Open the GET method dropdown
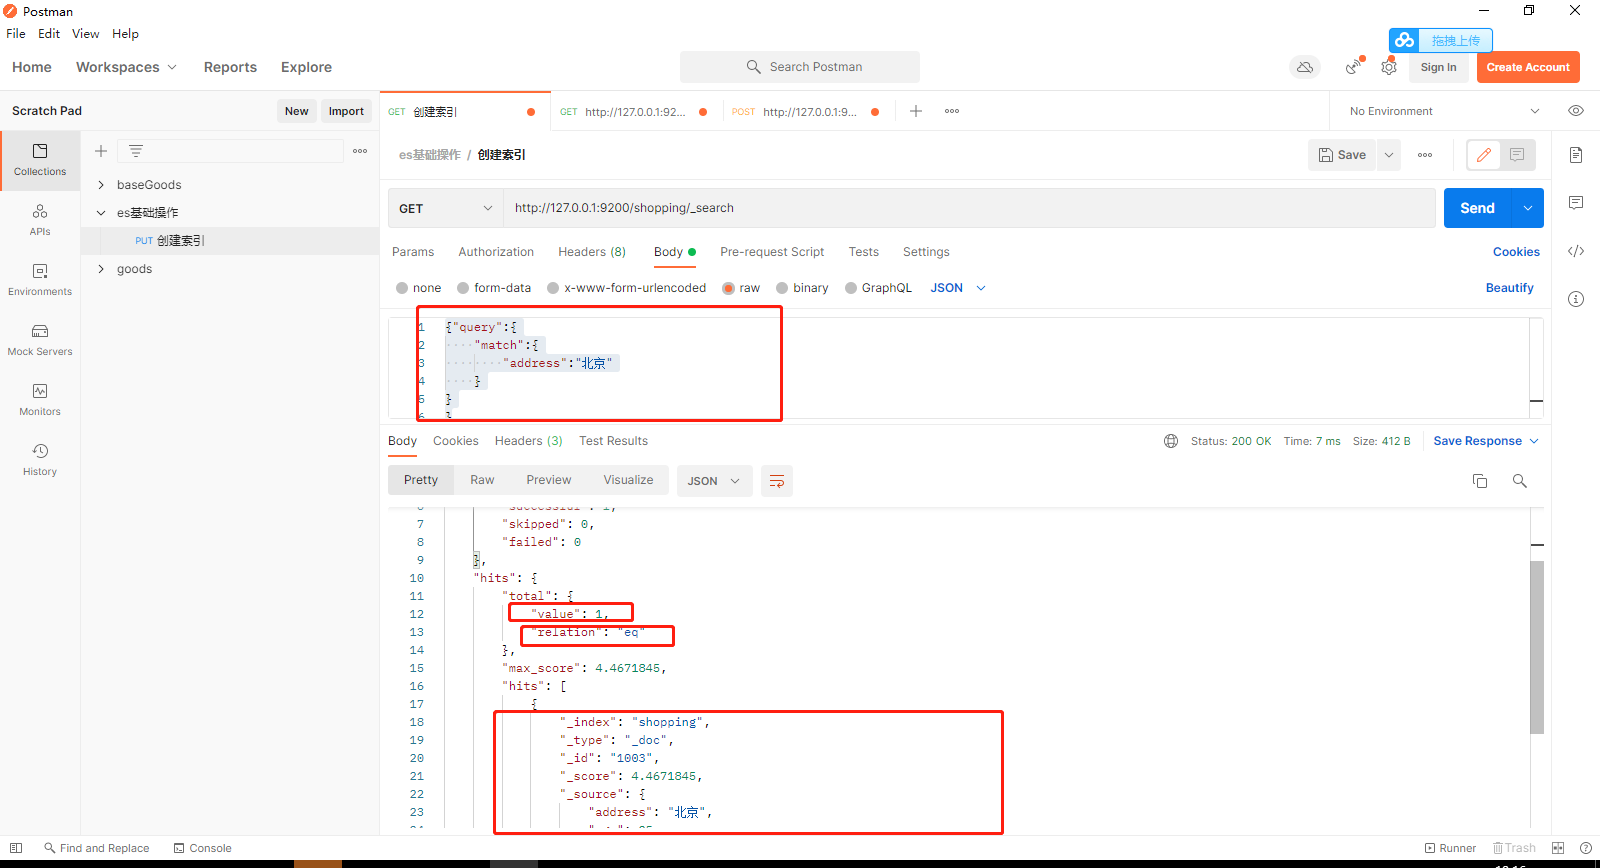 [x=445, y=208]
